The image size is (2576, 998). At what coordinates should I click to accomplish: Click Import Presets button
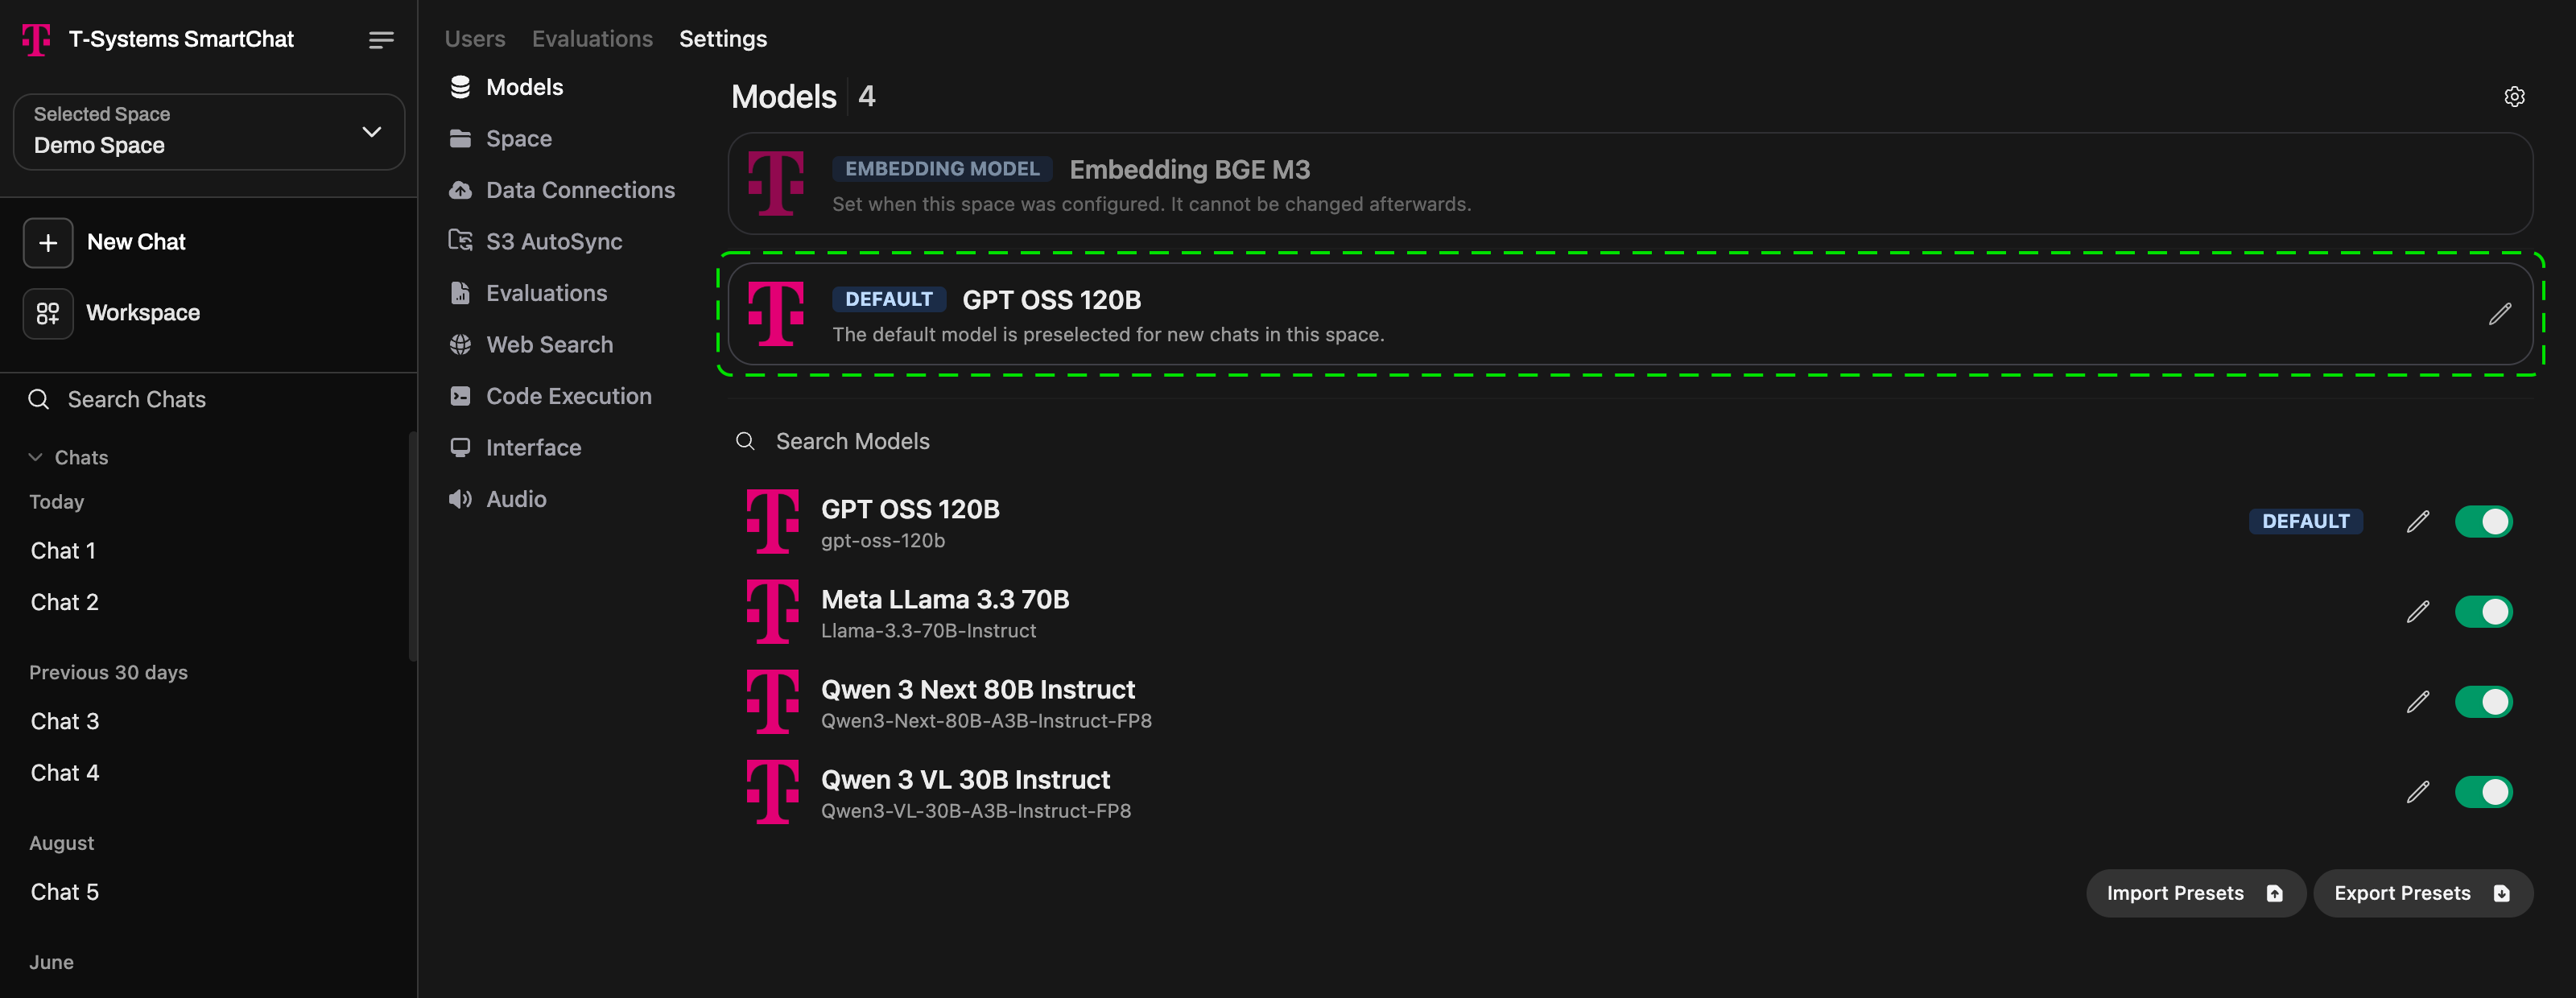click(2195, 893)
